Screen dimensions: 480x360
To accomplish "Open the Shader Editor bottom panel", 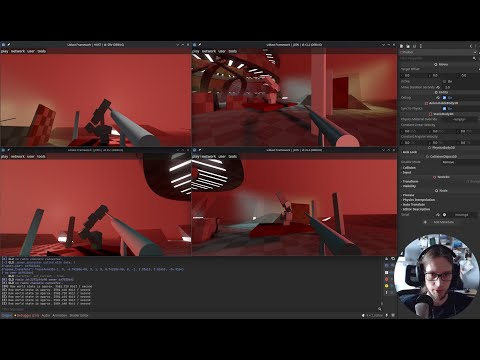I will pyautogui.click(x=79, y=315).
